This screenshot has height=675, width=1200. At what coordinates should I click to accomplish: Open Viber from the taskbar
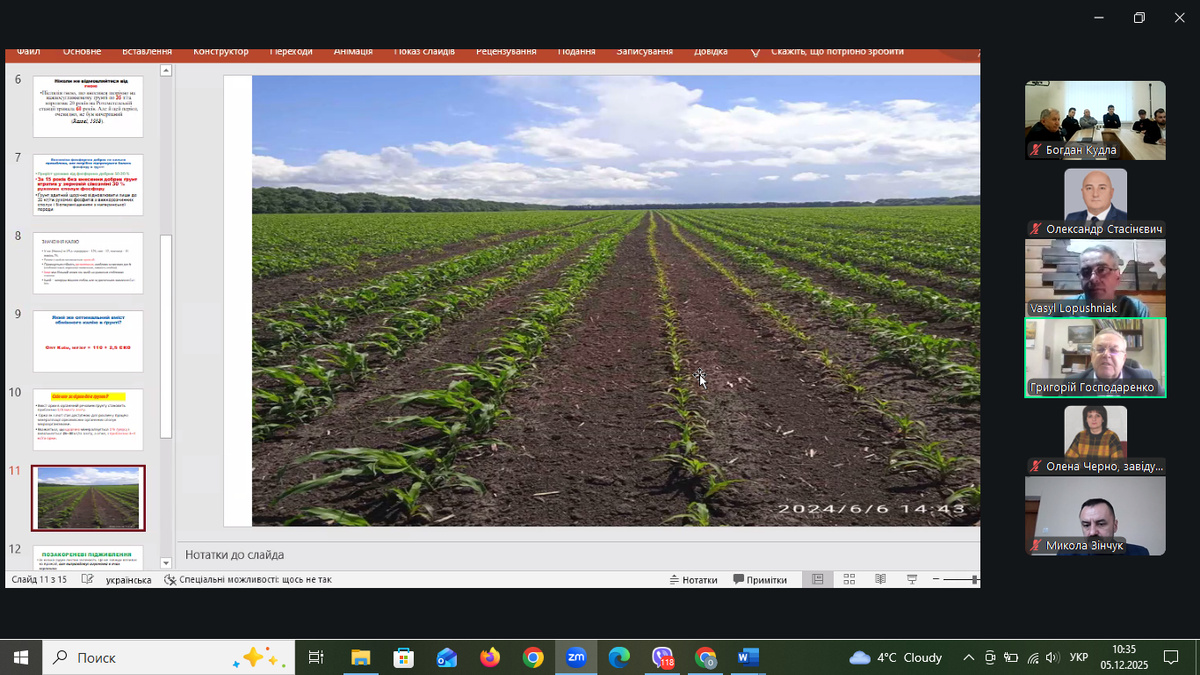point(663,657)
